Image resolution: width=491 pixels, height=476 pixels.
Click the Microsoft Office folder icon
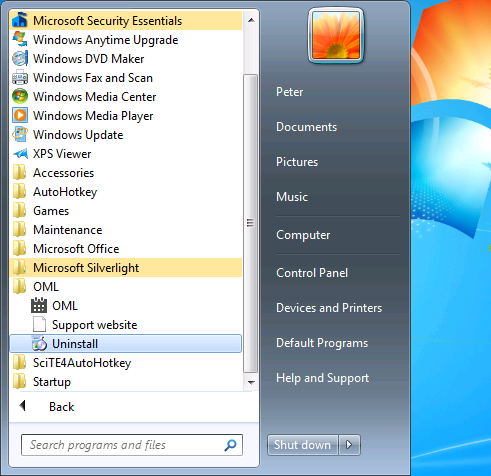pos(20,249)
